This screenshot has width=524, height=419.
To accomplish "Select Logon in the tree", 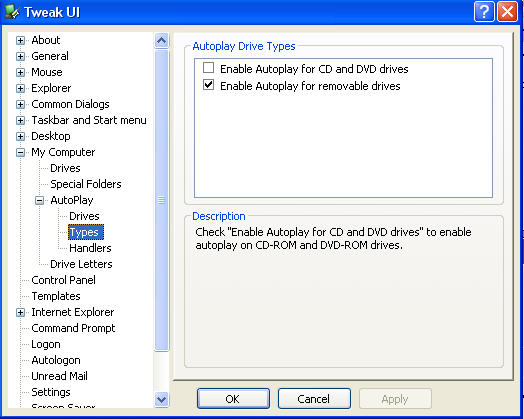I will [x=46, y=344].
